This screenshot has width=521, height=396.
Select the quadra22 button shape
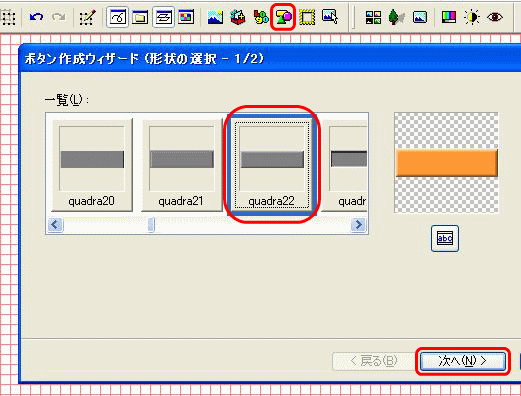[272, 165]
